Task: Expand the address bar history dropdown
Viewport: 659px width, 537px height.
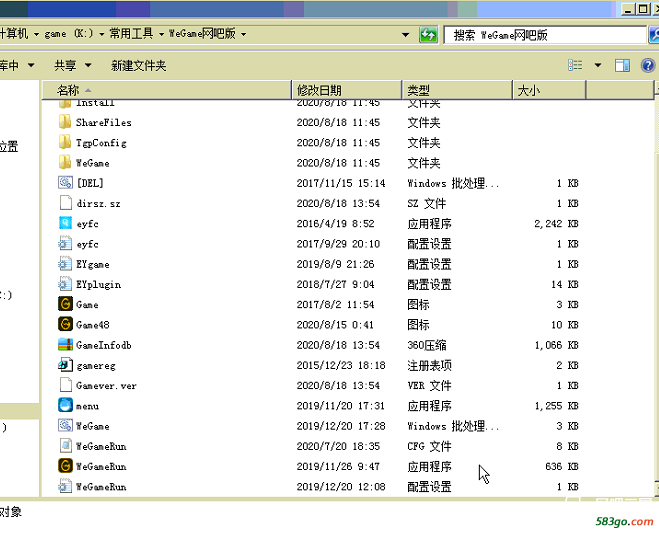Action: click(x=406, y=34)
